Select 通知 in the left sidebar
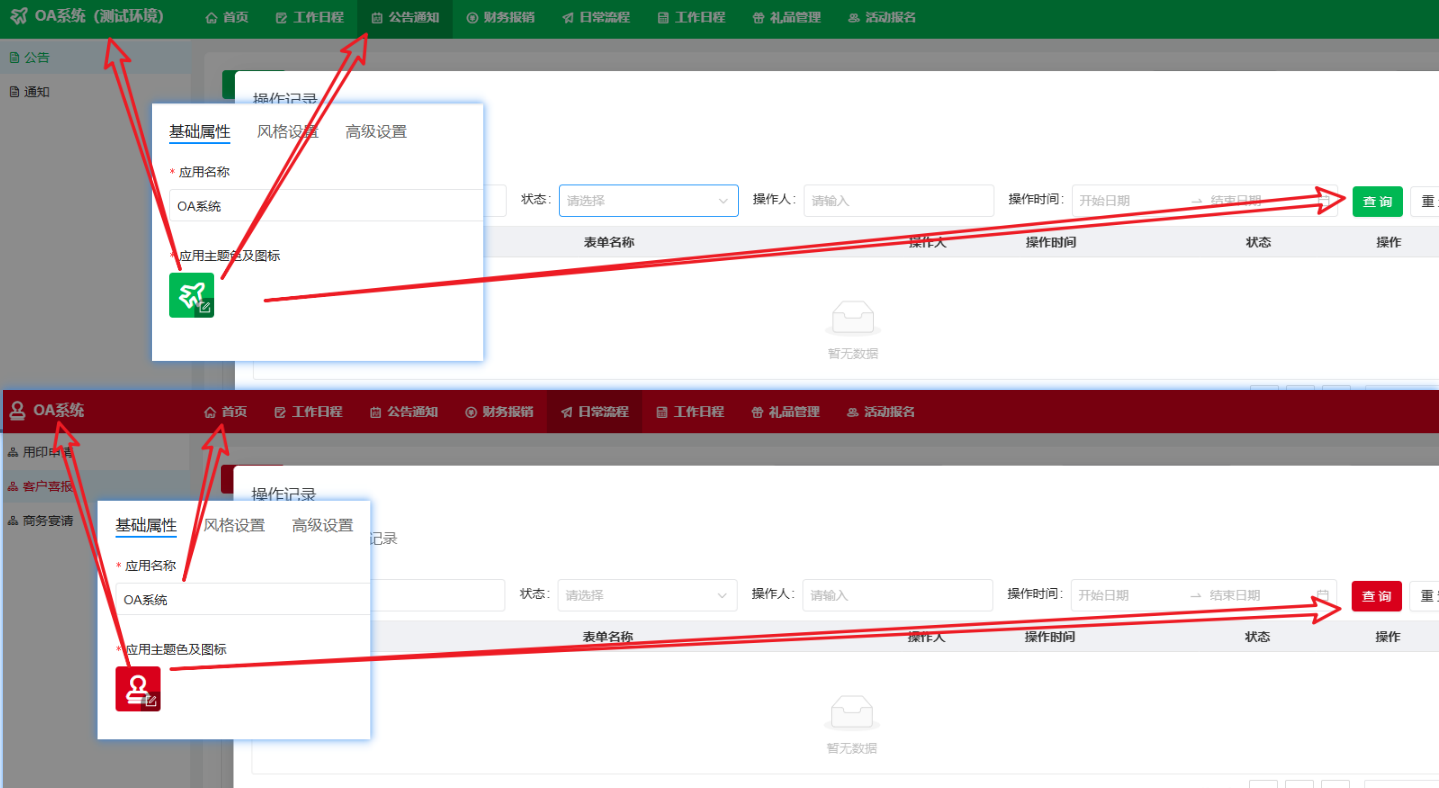 coord(37,92)
